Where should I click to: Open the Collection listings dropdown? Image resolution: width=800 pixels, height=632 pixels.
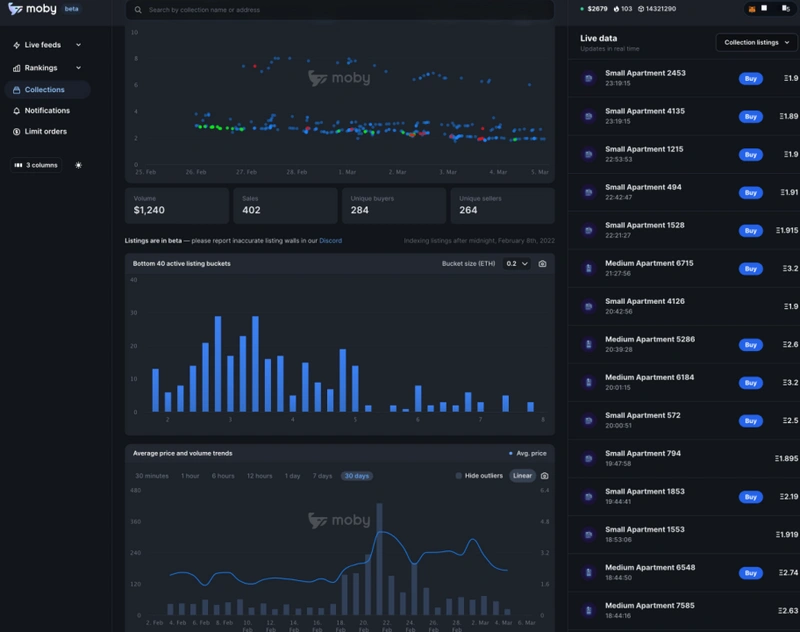[x=756, y=42]
